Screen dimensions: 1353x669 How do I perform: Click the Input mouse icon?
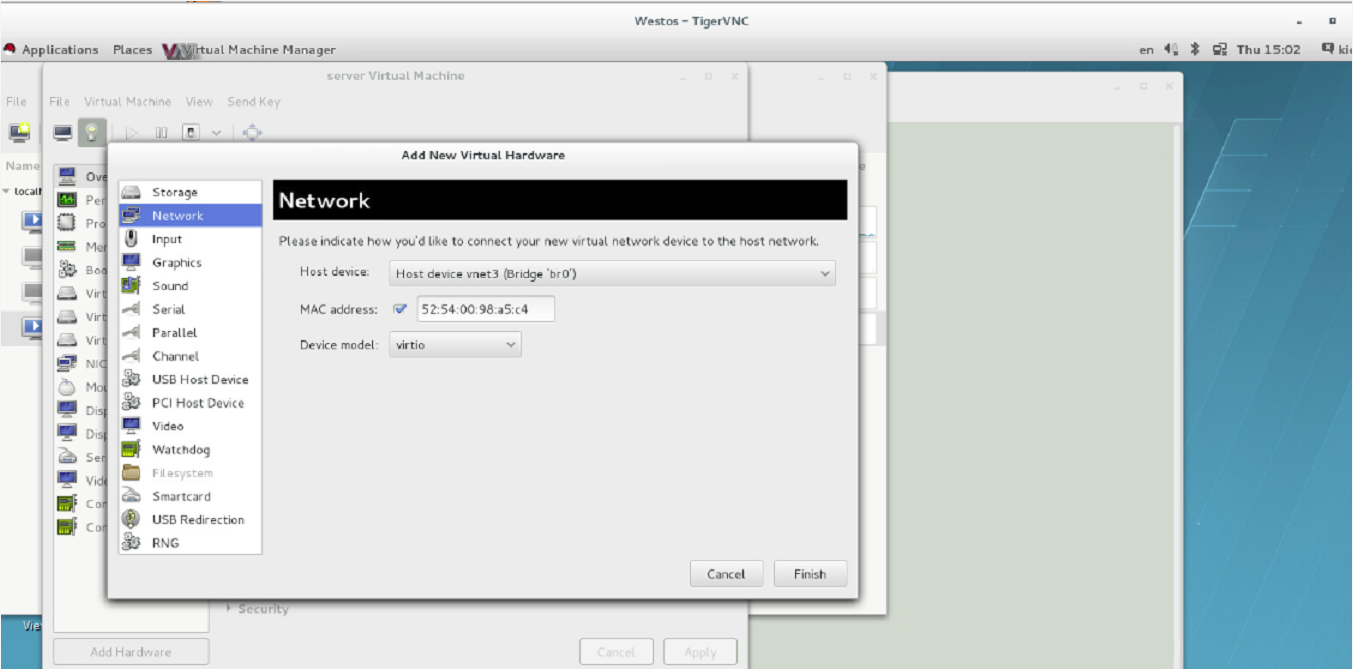click(131, 239)
